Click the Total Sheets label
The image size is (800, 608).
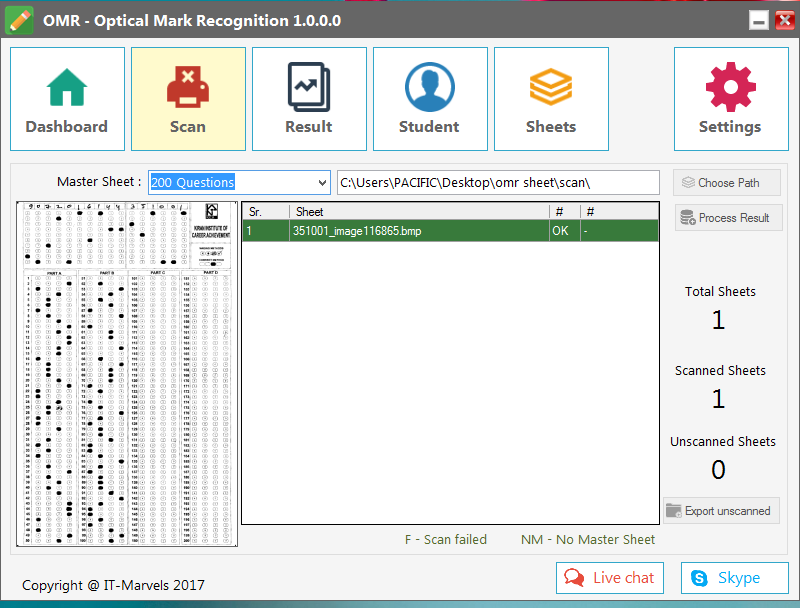(x=720, y=291)
